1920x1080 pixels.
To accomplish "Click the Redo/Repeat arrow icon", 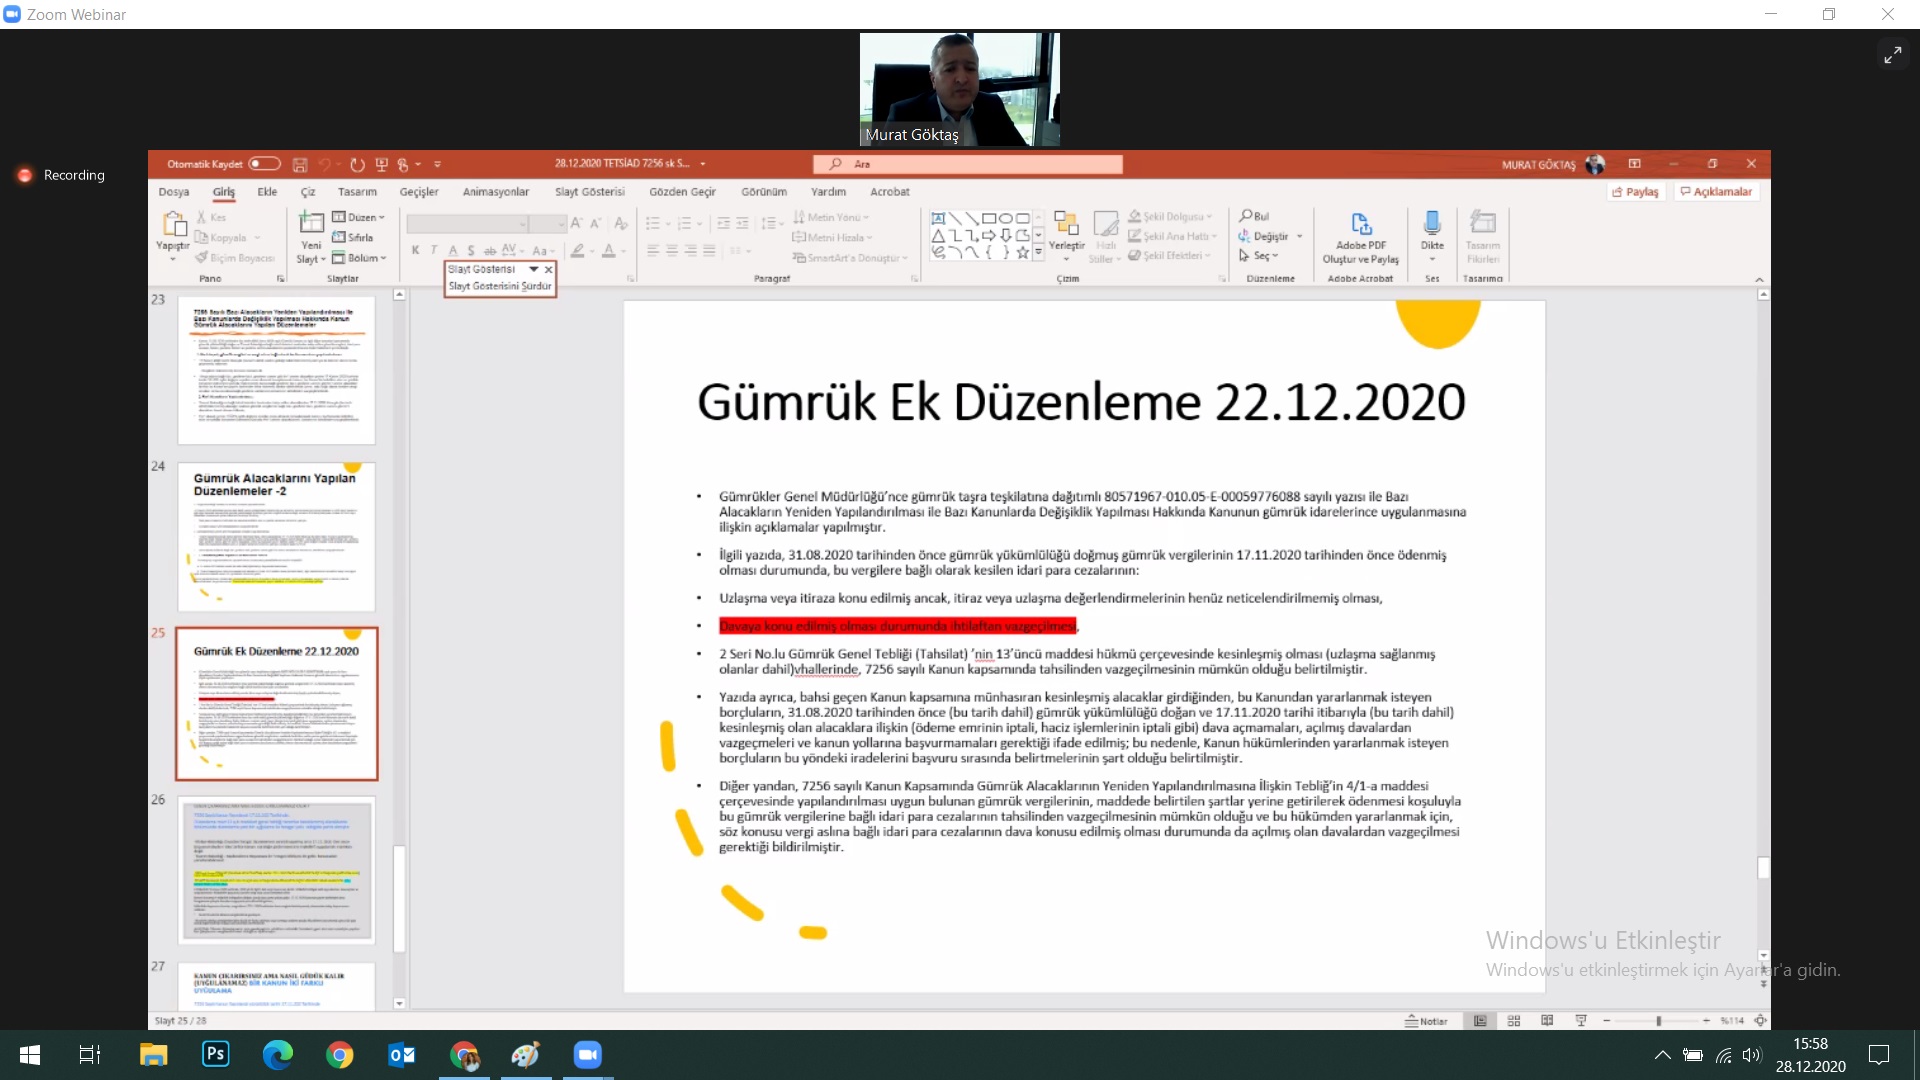I will (x=357, y=164).
